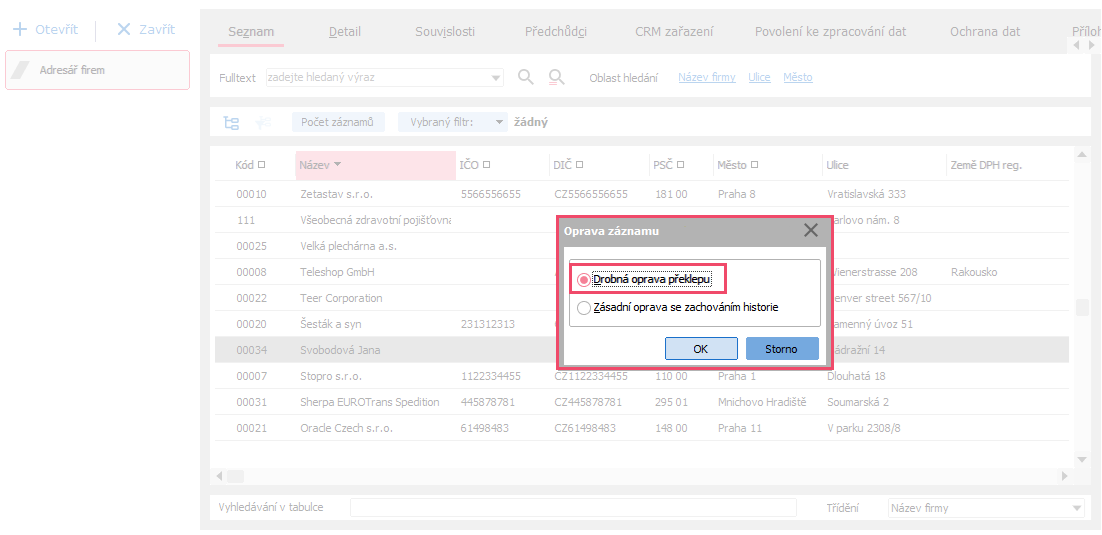The image size is (1102, 535).
Task: Click the Název firmy search area link
Action: point(706,78)
